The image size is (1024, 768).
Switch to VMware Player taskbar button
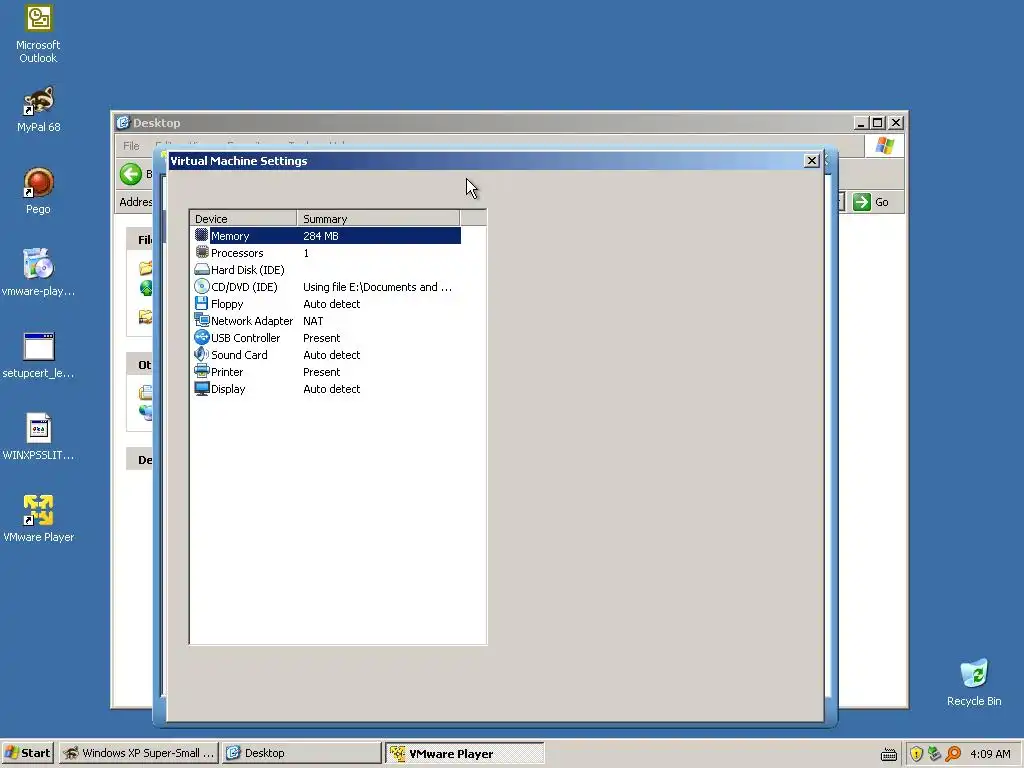pos(464,753)
